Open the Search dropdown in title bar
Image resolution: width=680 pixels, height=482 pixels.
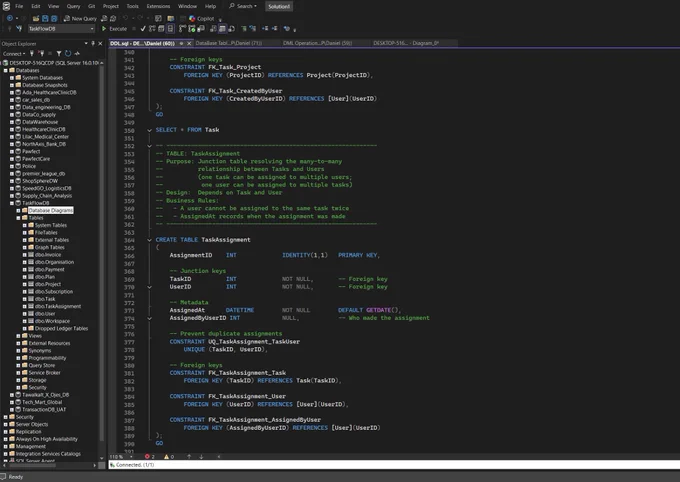(243, 6)
